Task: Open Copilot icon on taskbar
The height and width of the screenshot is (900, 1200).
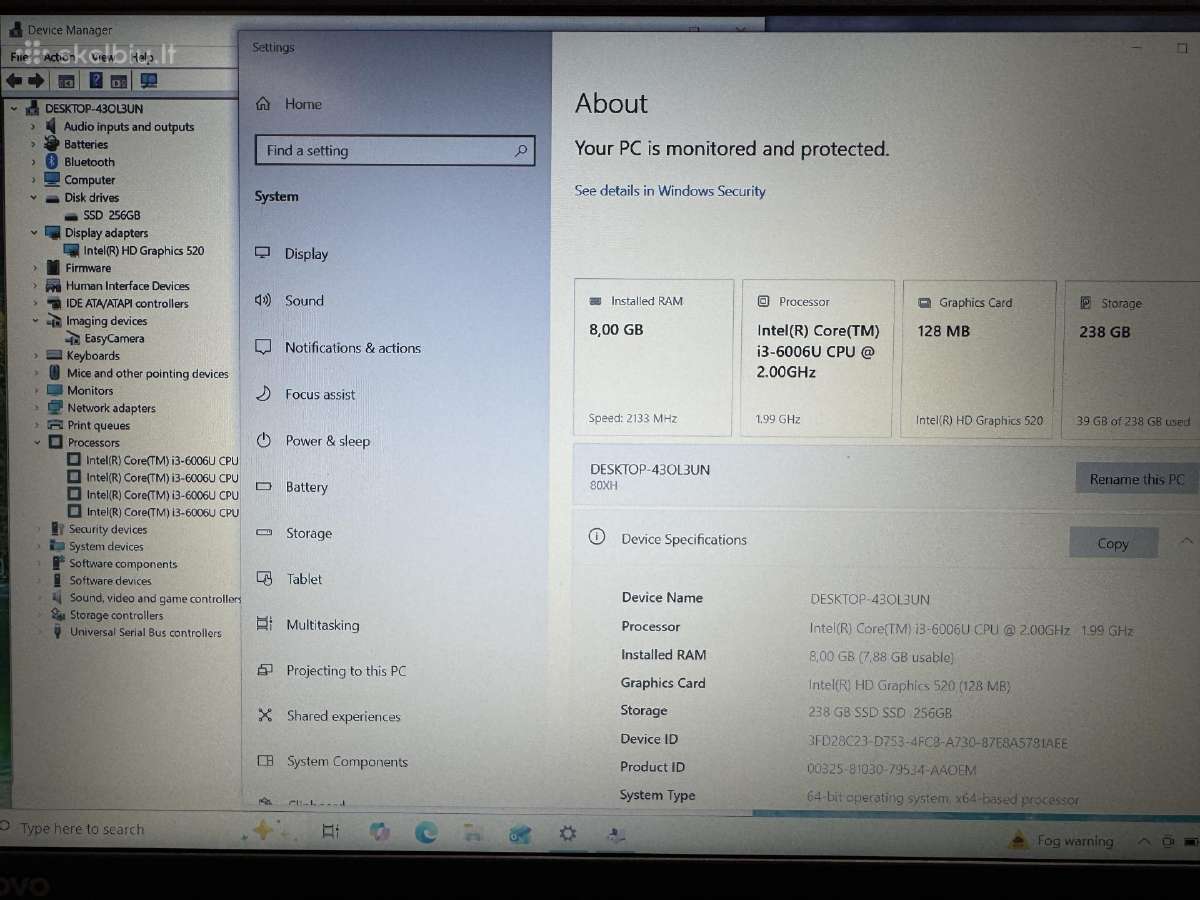Action: click(x=379, y=832)
